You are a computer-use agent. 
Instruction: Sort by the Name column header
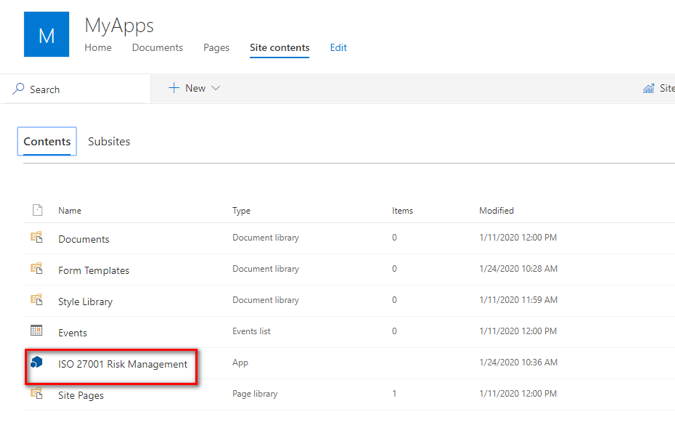(70, 211)
